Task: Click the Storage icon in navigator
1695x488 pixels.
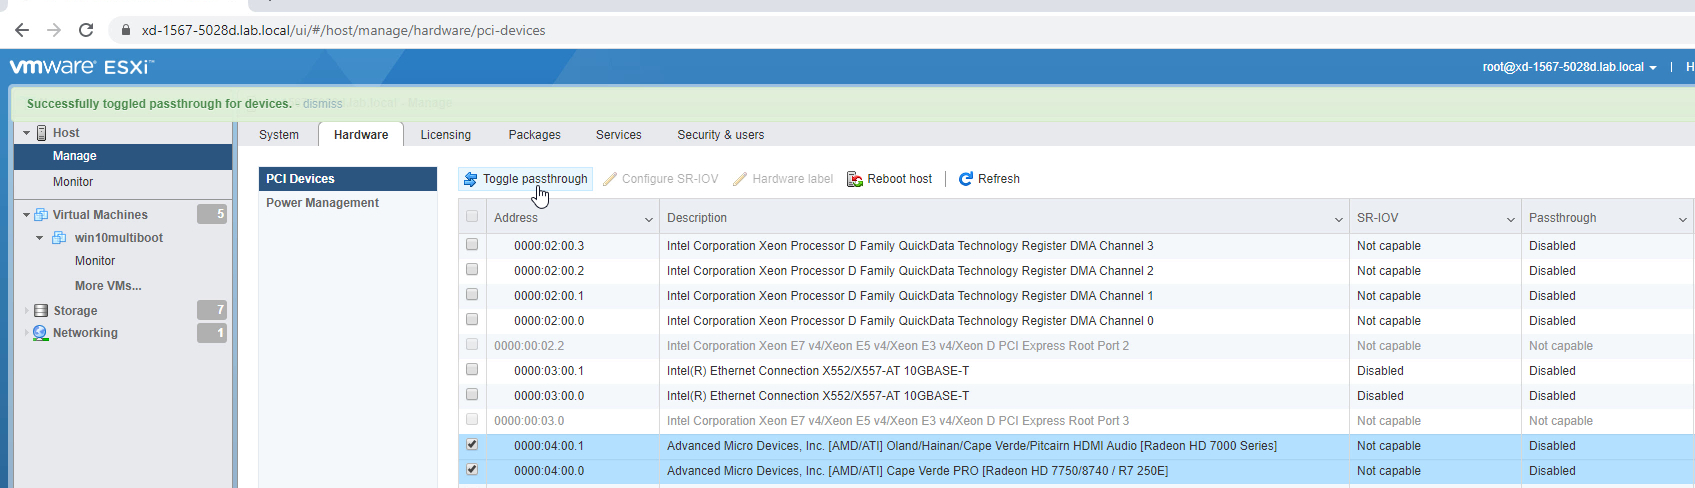Action: [x=41, y=311]
